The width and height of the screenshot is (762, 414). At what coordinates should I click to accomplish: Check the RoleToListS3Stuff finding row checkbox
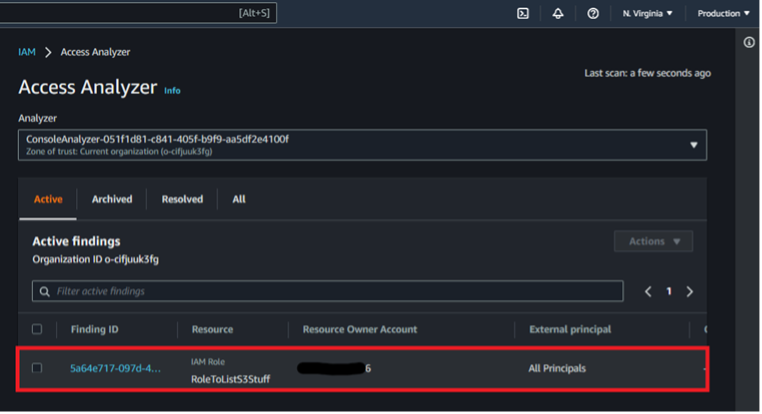click(37, 368)
